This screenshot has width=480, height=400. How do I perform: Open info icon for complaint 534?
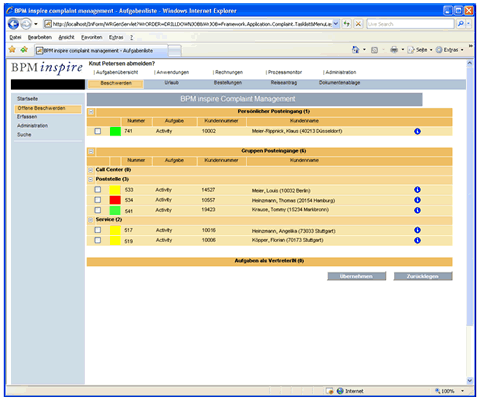pos(417,200)
